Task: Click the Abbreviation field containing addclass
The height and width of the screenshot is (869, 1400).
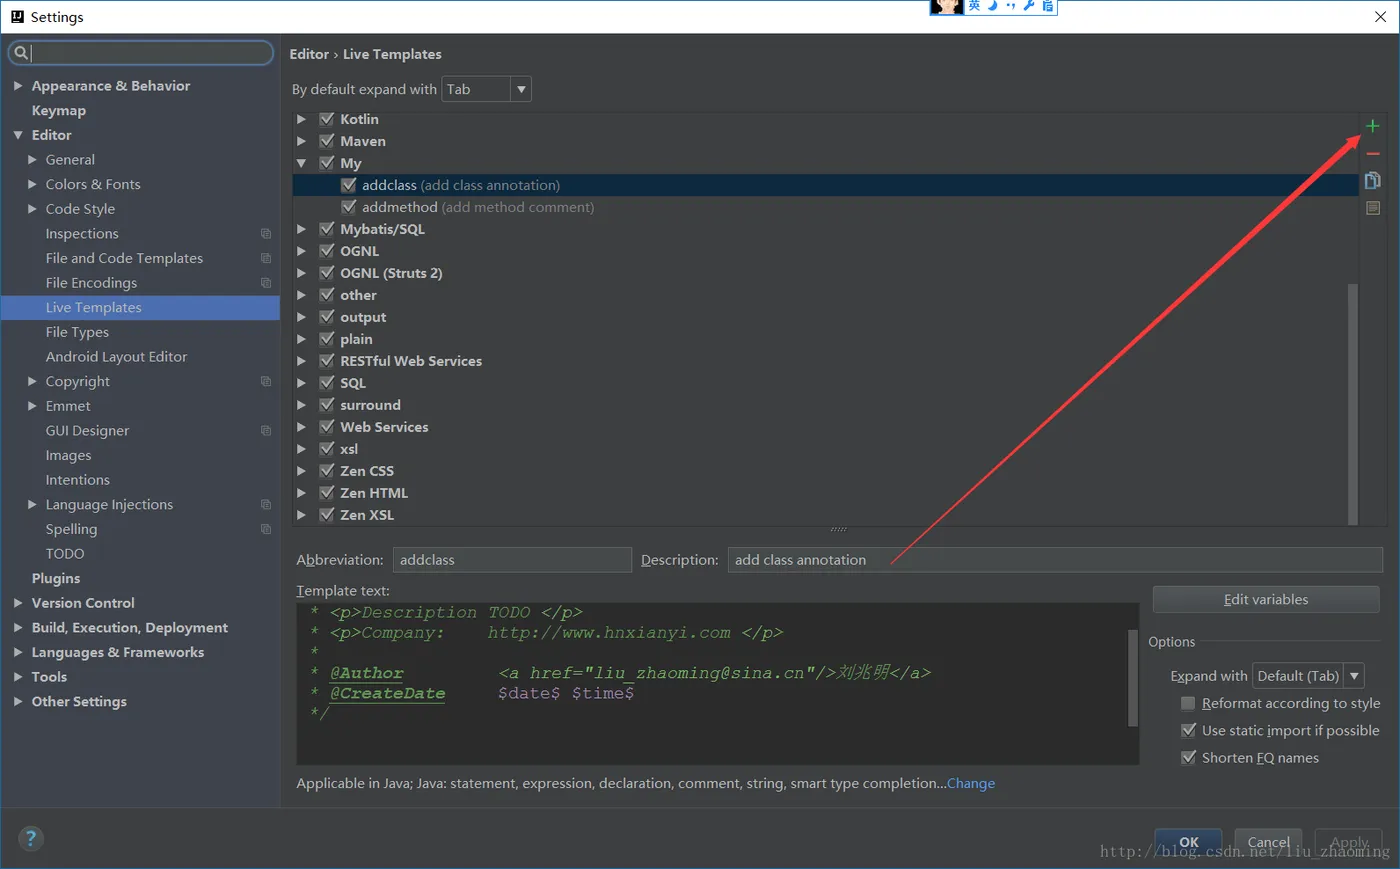Action: click(x=512, y=560)
